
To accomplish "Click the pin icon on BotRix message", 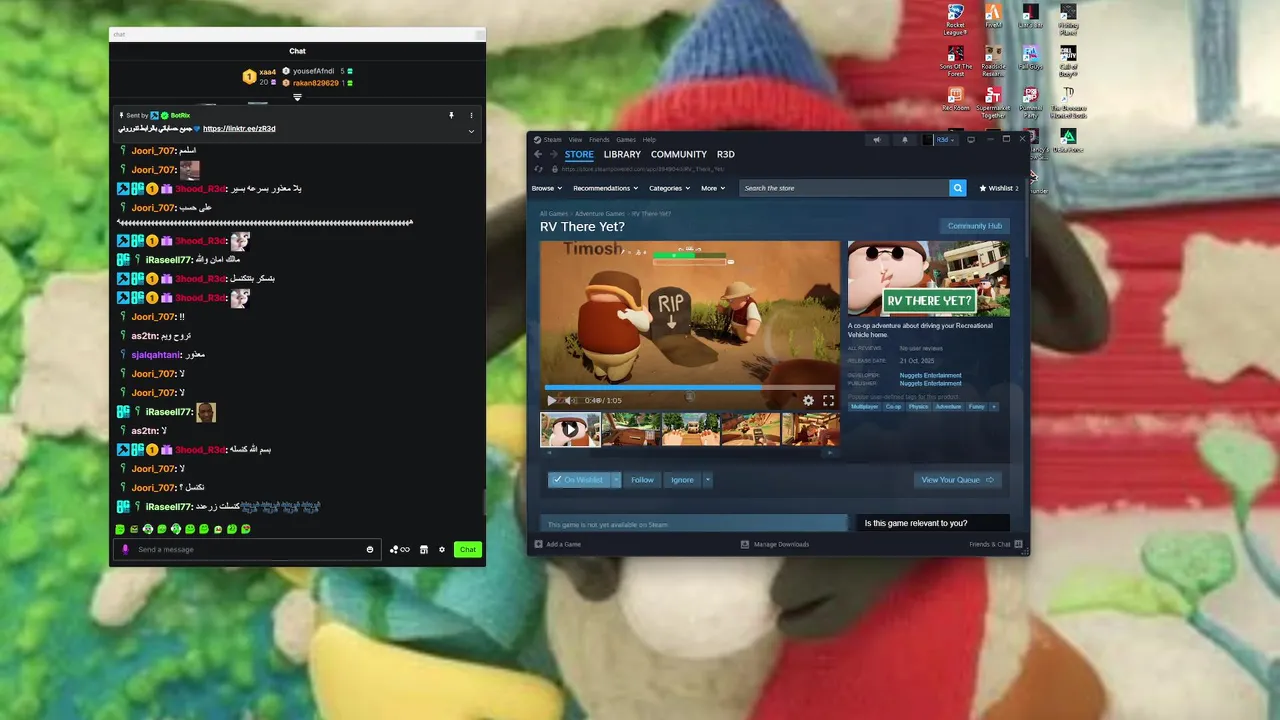I will 451,115.
